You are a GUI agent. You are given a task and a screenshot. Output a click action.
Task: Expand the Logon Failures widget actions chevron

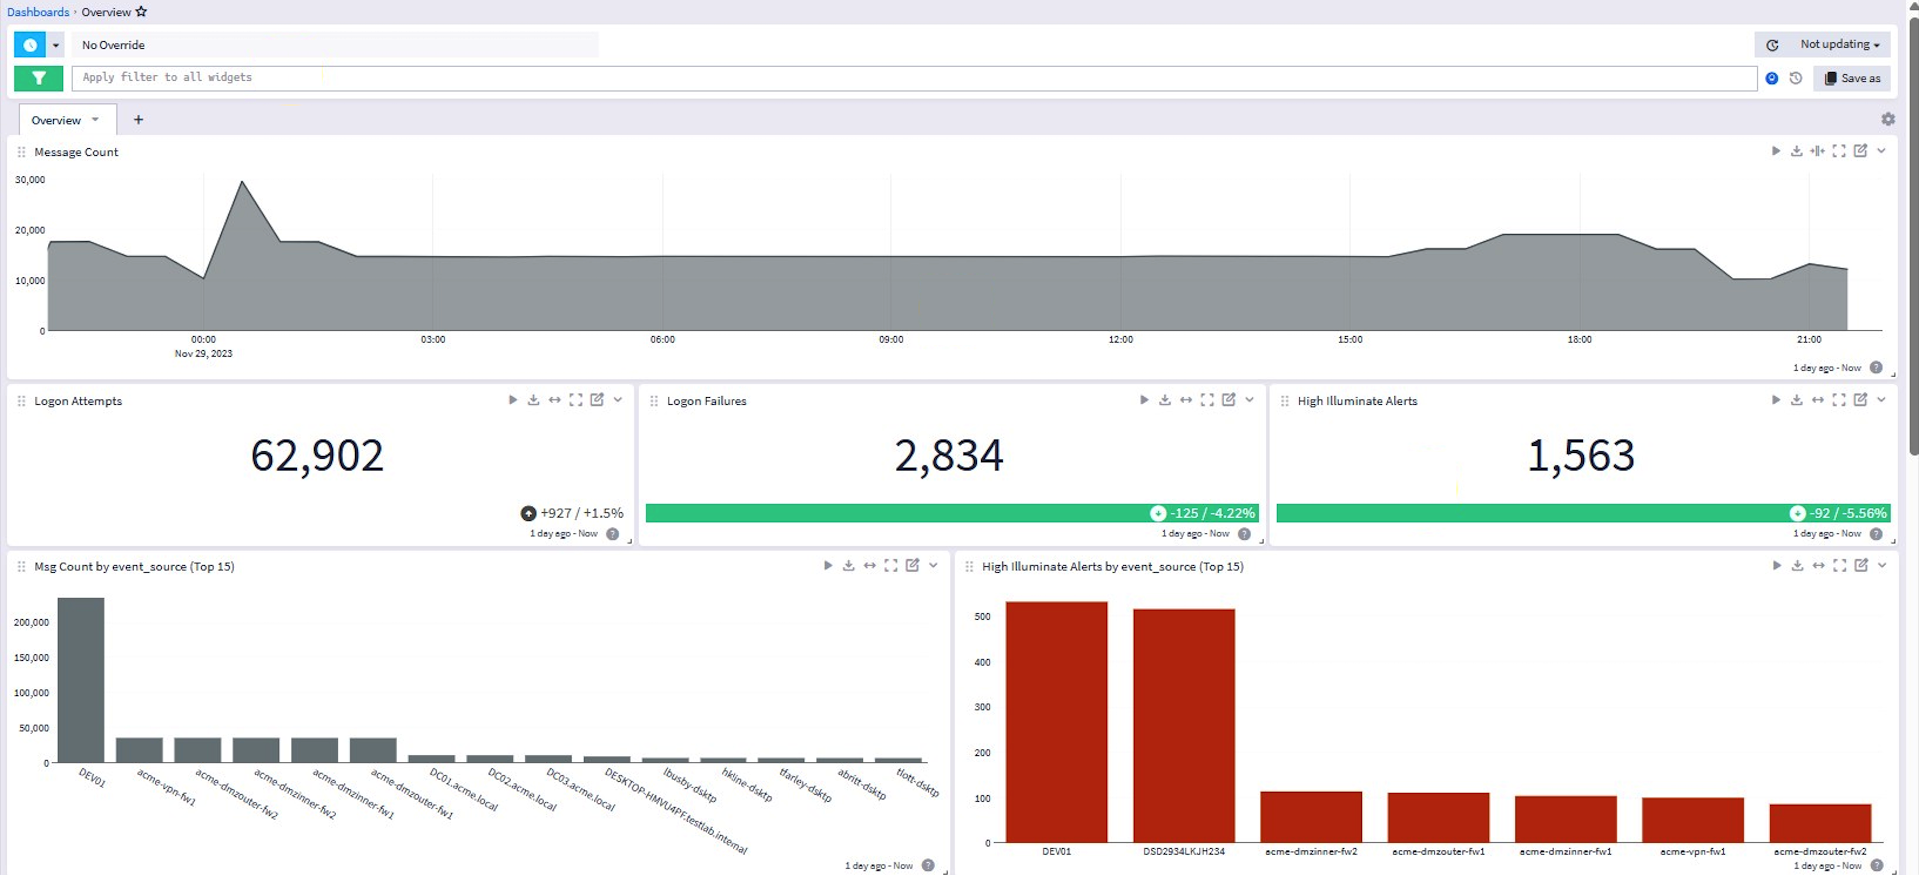click(x=1249, y=400)
